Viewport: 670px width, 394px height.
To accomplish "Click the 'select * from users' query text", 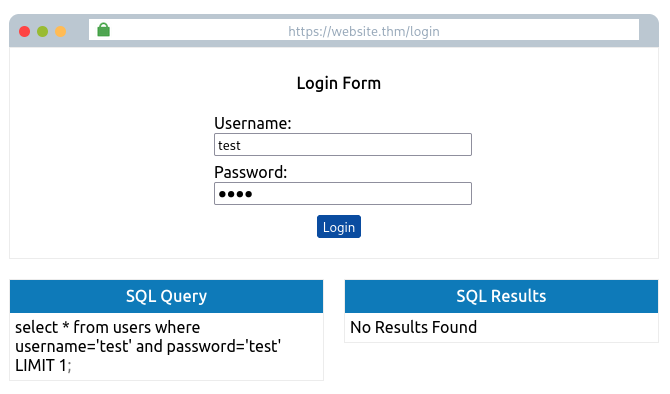I will (x=148, y=346).
